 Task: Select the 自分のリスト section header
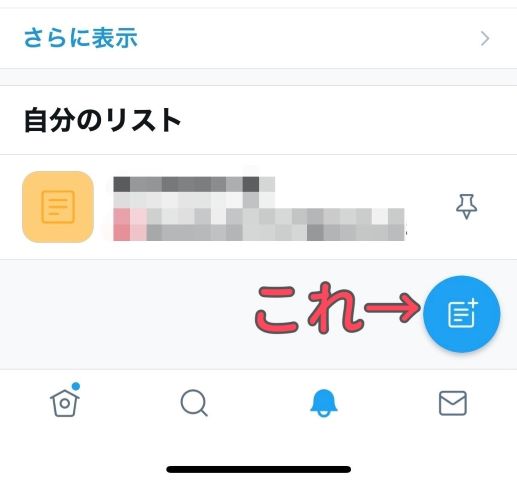coord(103,120)
